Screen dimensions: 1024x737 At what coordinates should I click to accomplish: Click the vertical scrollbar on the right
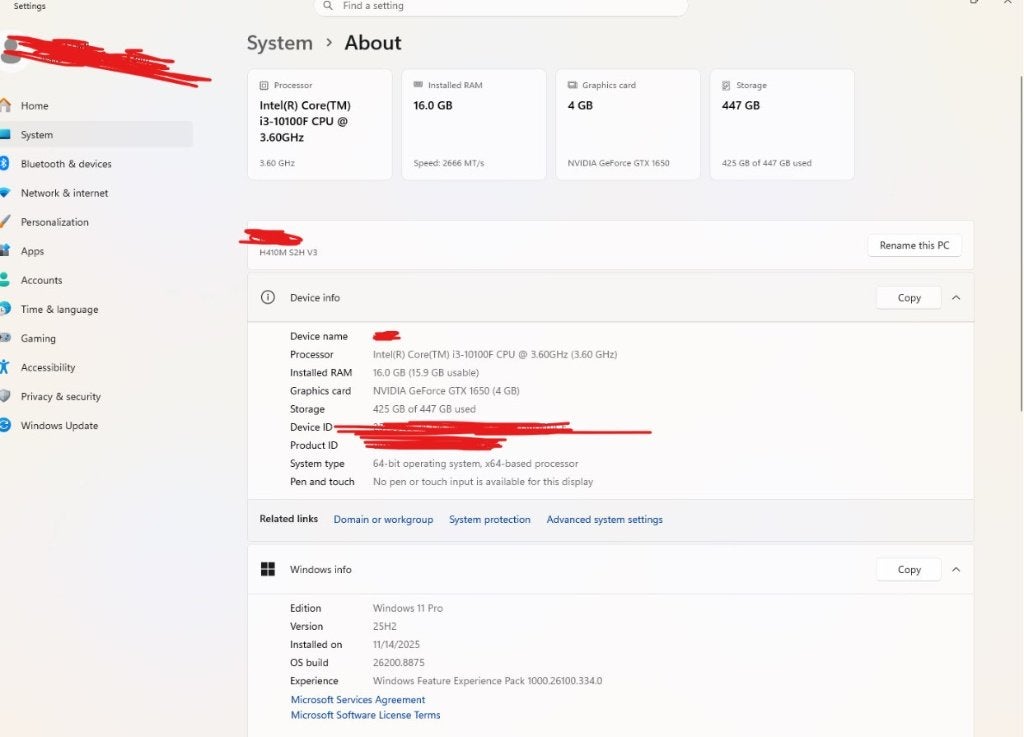coord(1020,243)
